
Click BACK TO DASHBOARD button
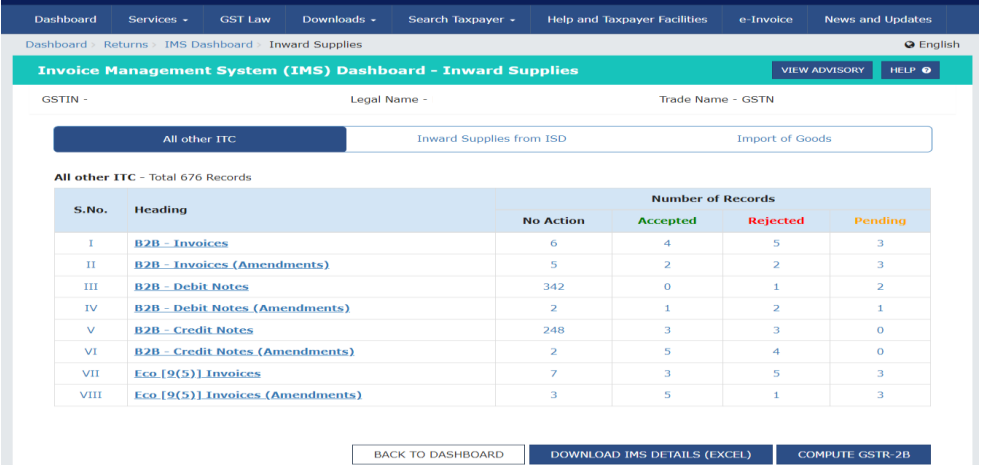(x=438, y=454)
